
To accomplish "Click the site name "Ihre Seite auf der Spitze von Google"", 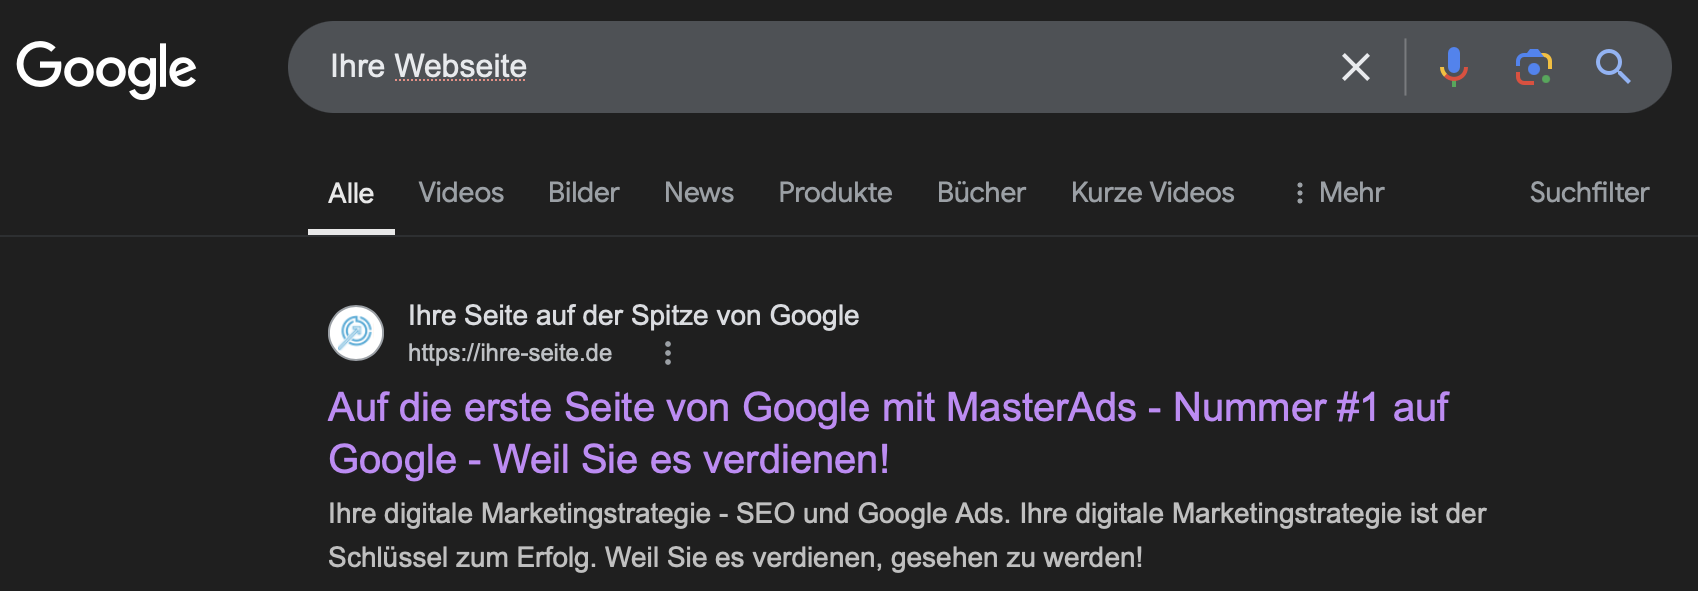I will click(633, 316).
